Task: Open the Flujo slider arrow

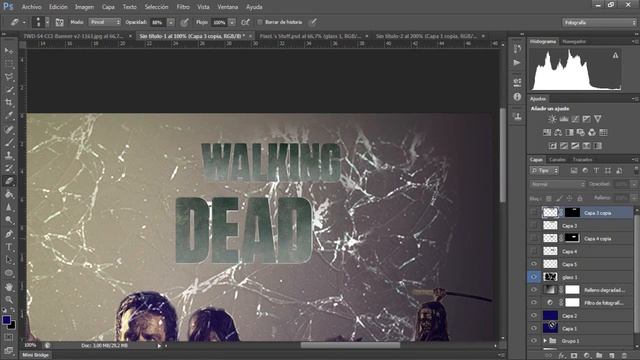Action: pyautogui.click(x=232, y=22)
